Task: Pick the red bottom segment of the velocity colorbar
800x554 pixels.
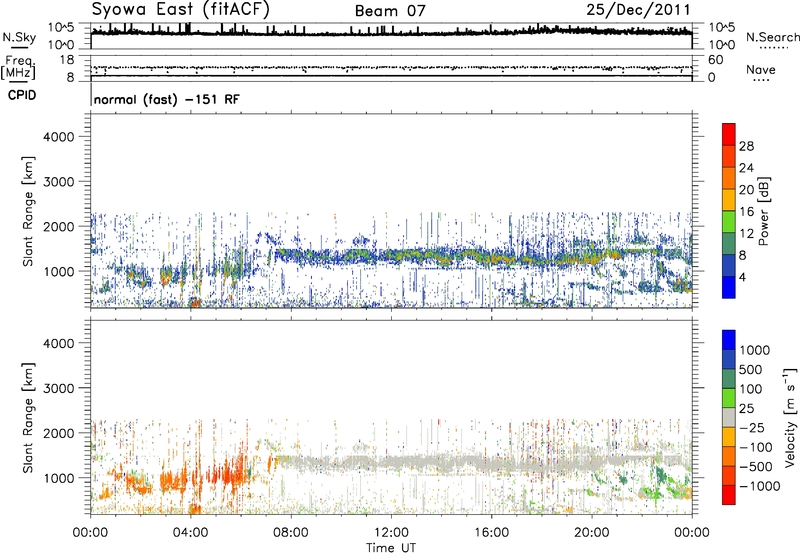Action: 729,495
